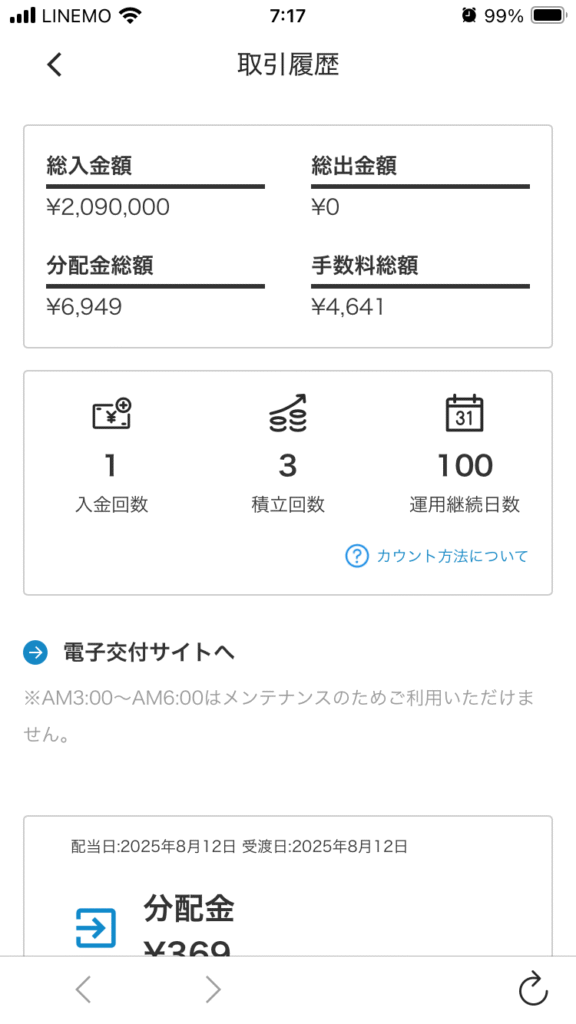Tap the stacked coins icon above 積立回数
Screen dimensions: 576x1024
[288, 413]
